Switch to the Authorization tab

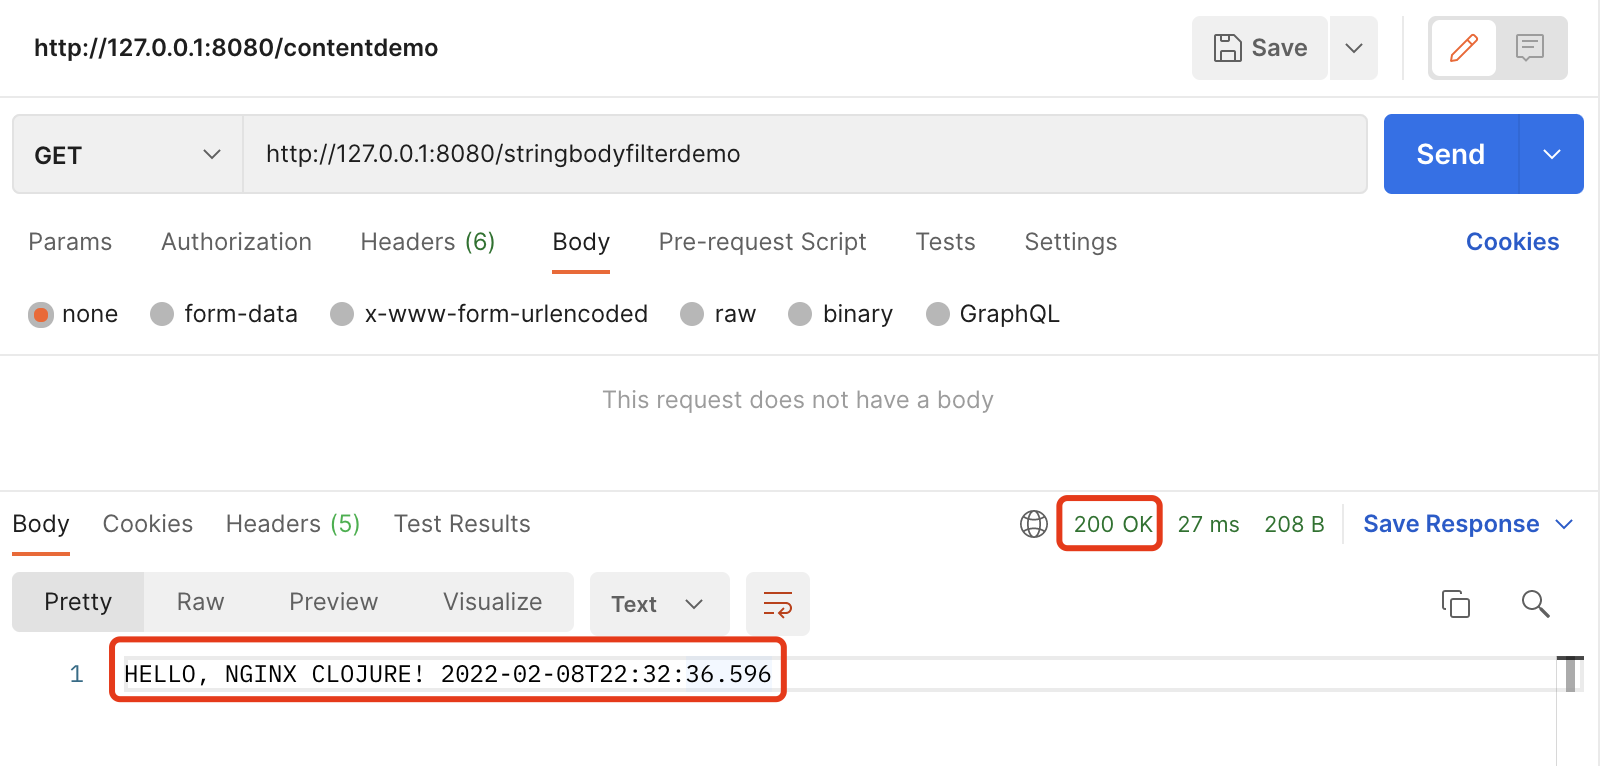click(x=236, y=242)
